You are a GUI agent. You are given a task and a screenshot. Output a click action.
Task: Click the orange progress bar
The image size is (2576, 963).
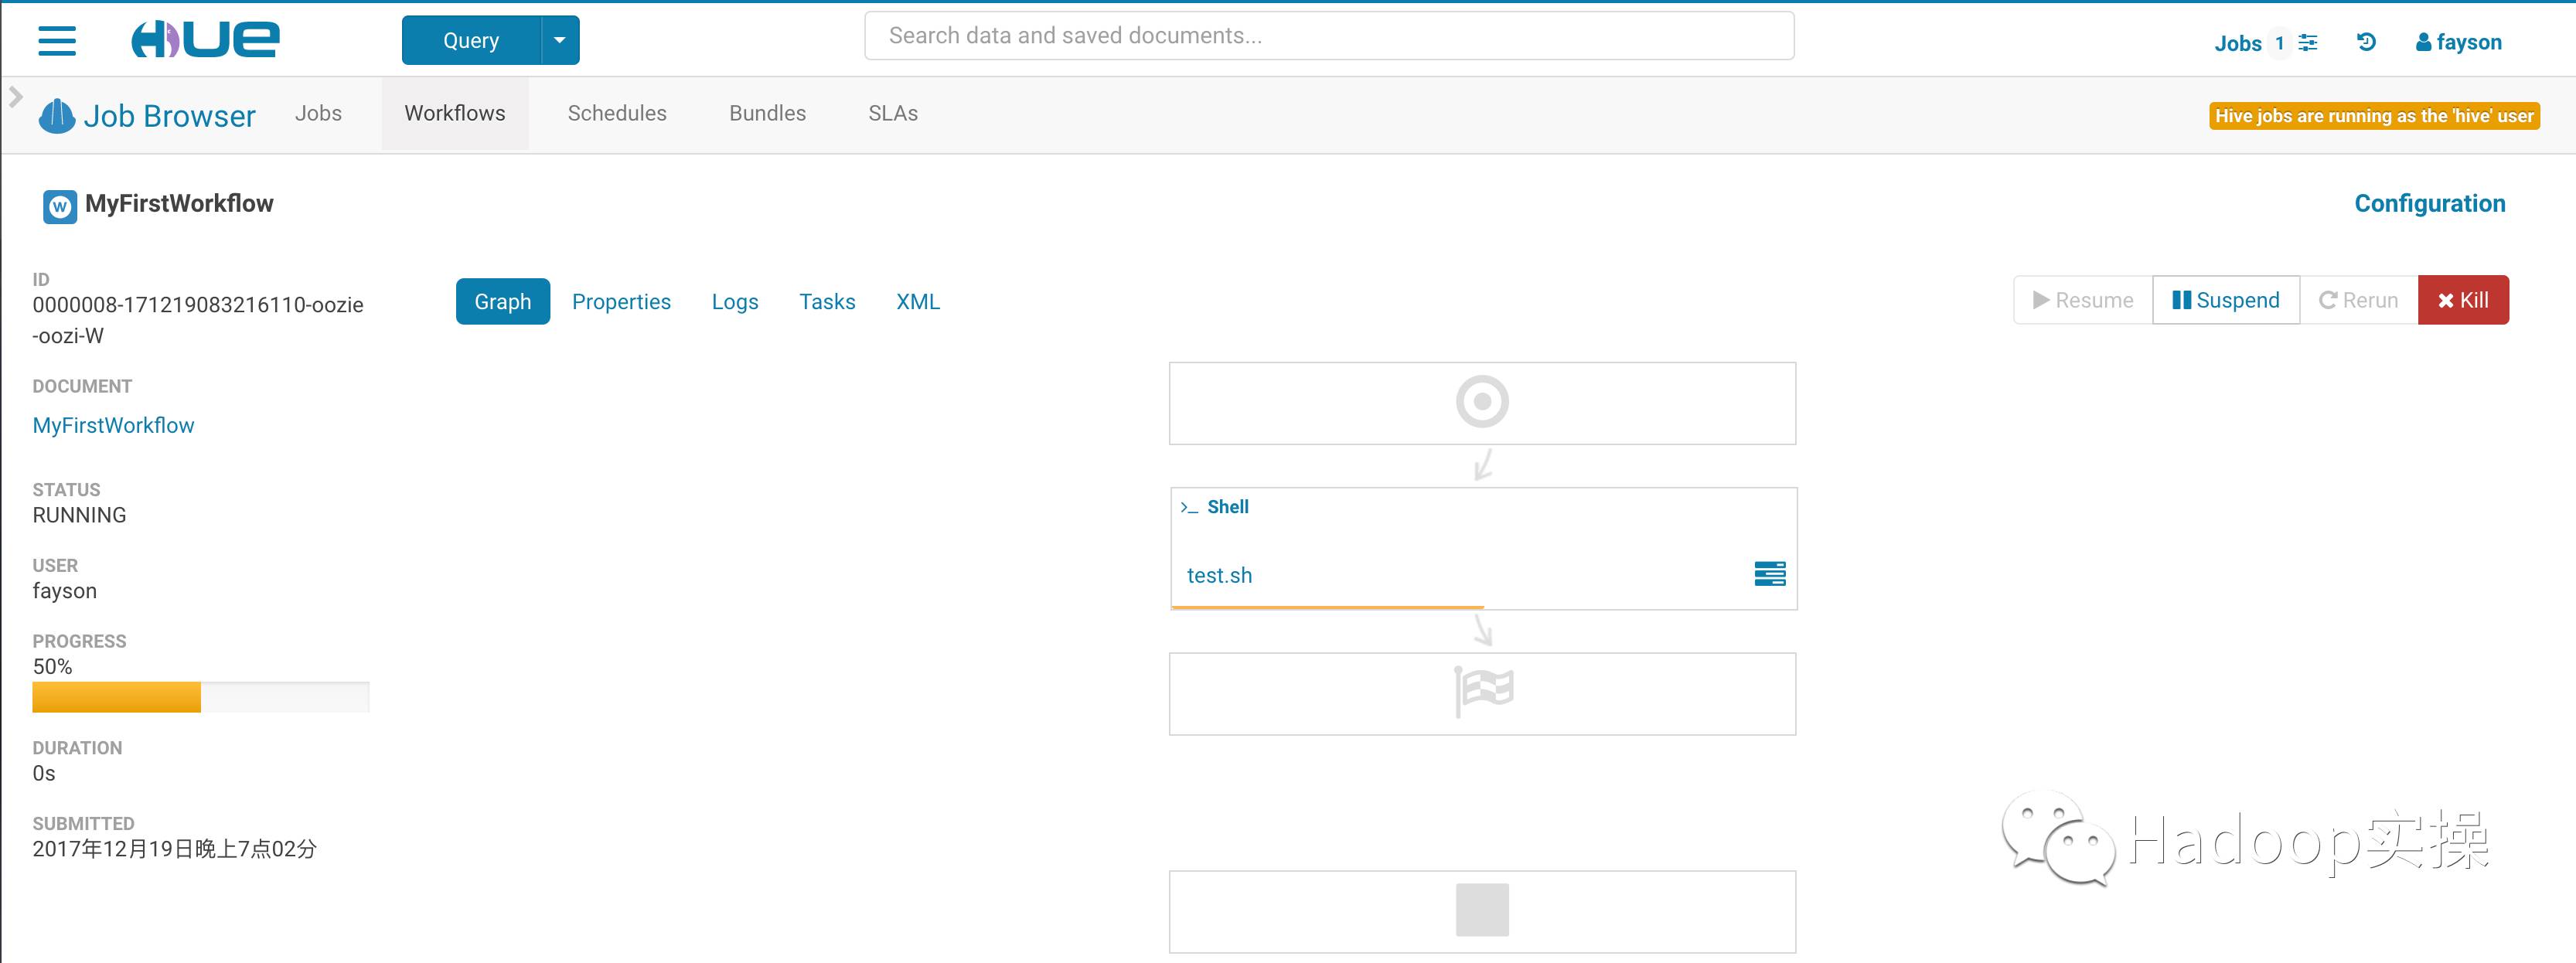pos(116,697)
